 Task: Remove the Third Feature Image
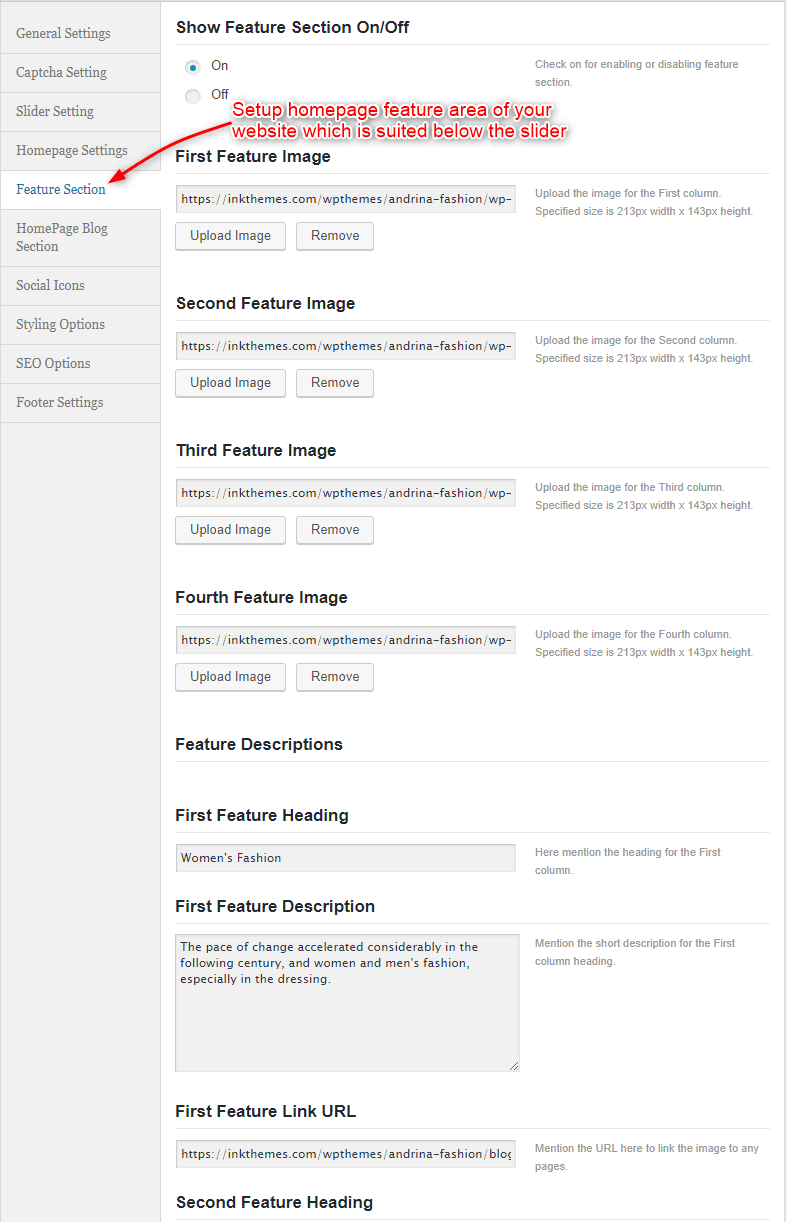click(335, 530)
